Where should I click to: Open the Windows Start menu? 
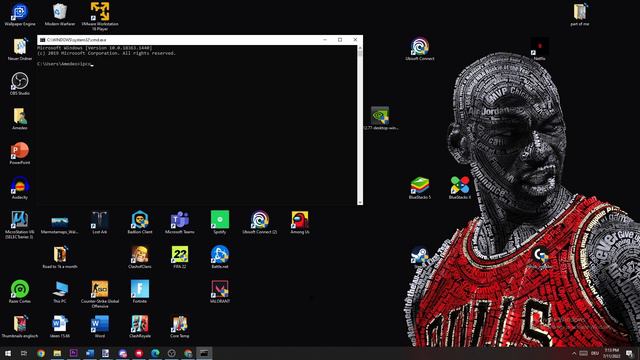tap(8, 353)
